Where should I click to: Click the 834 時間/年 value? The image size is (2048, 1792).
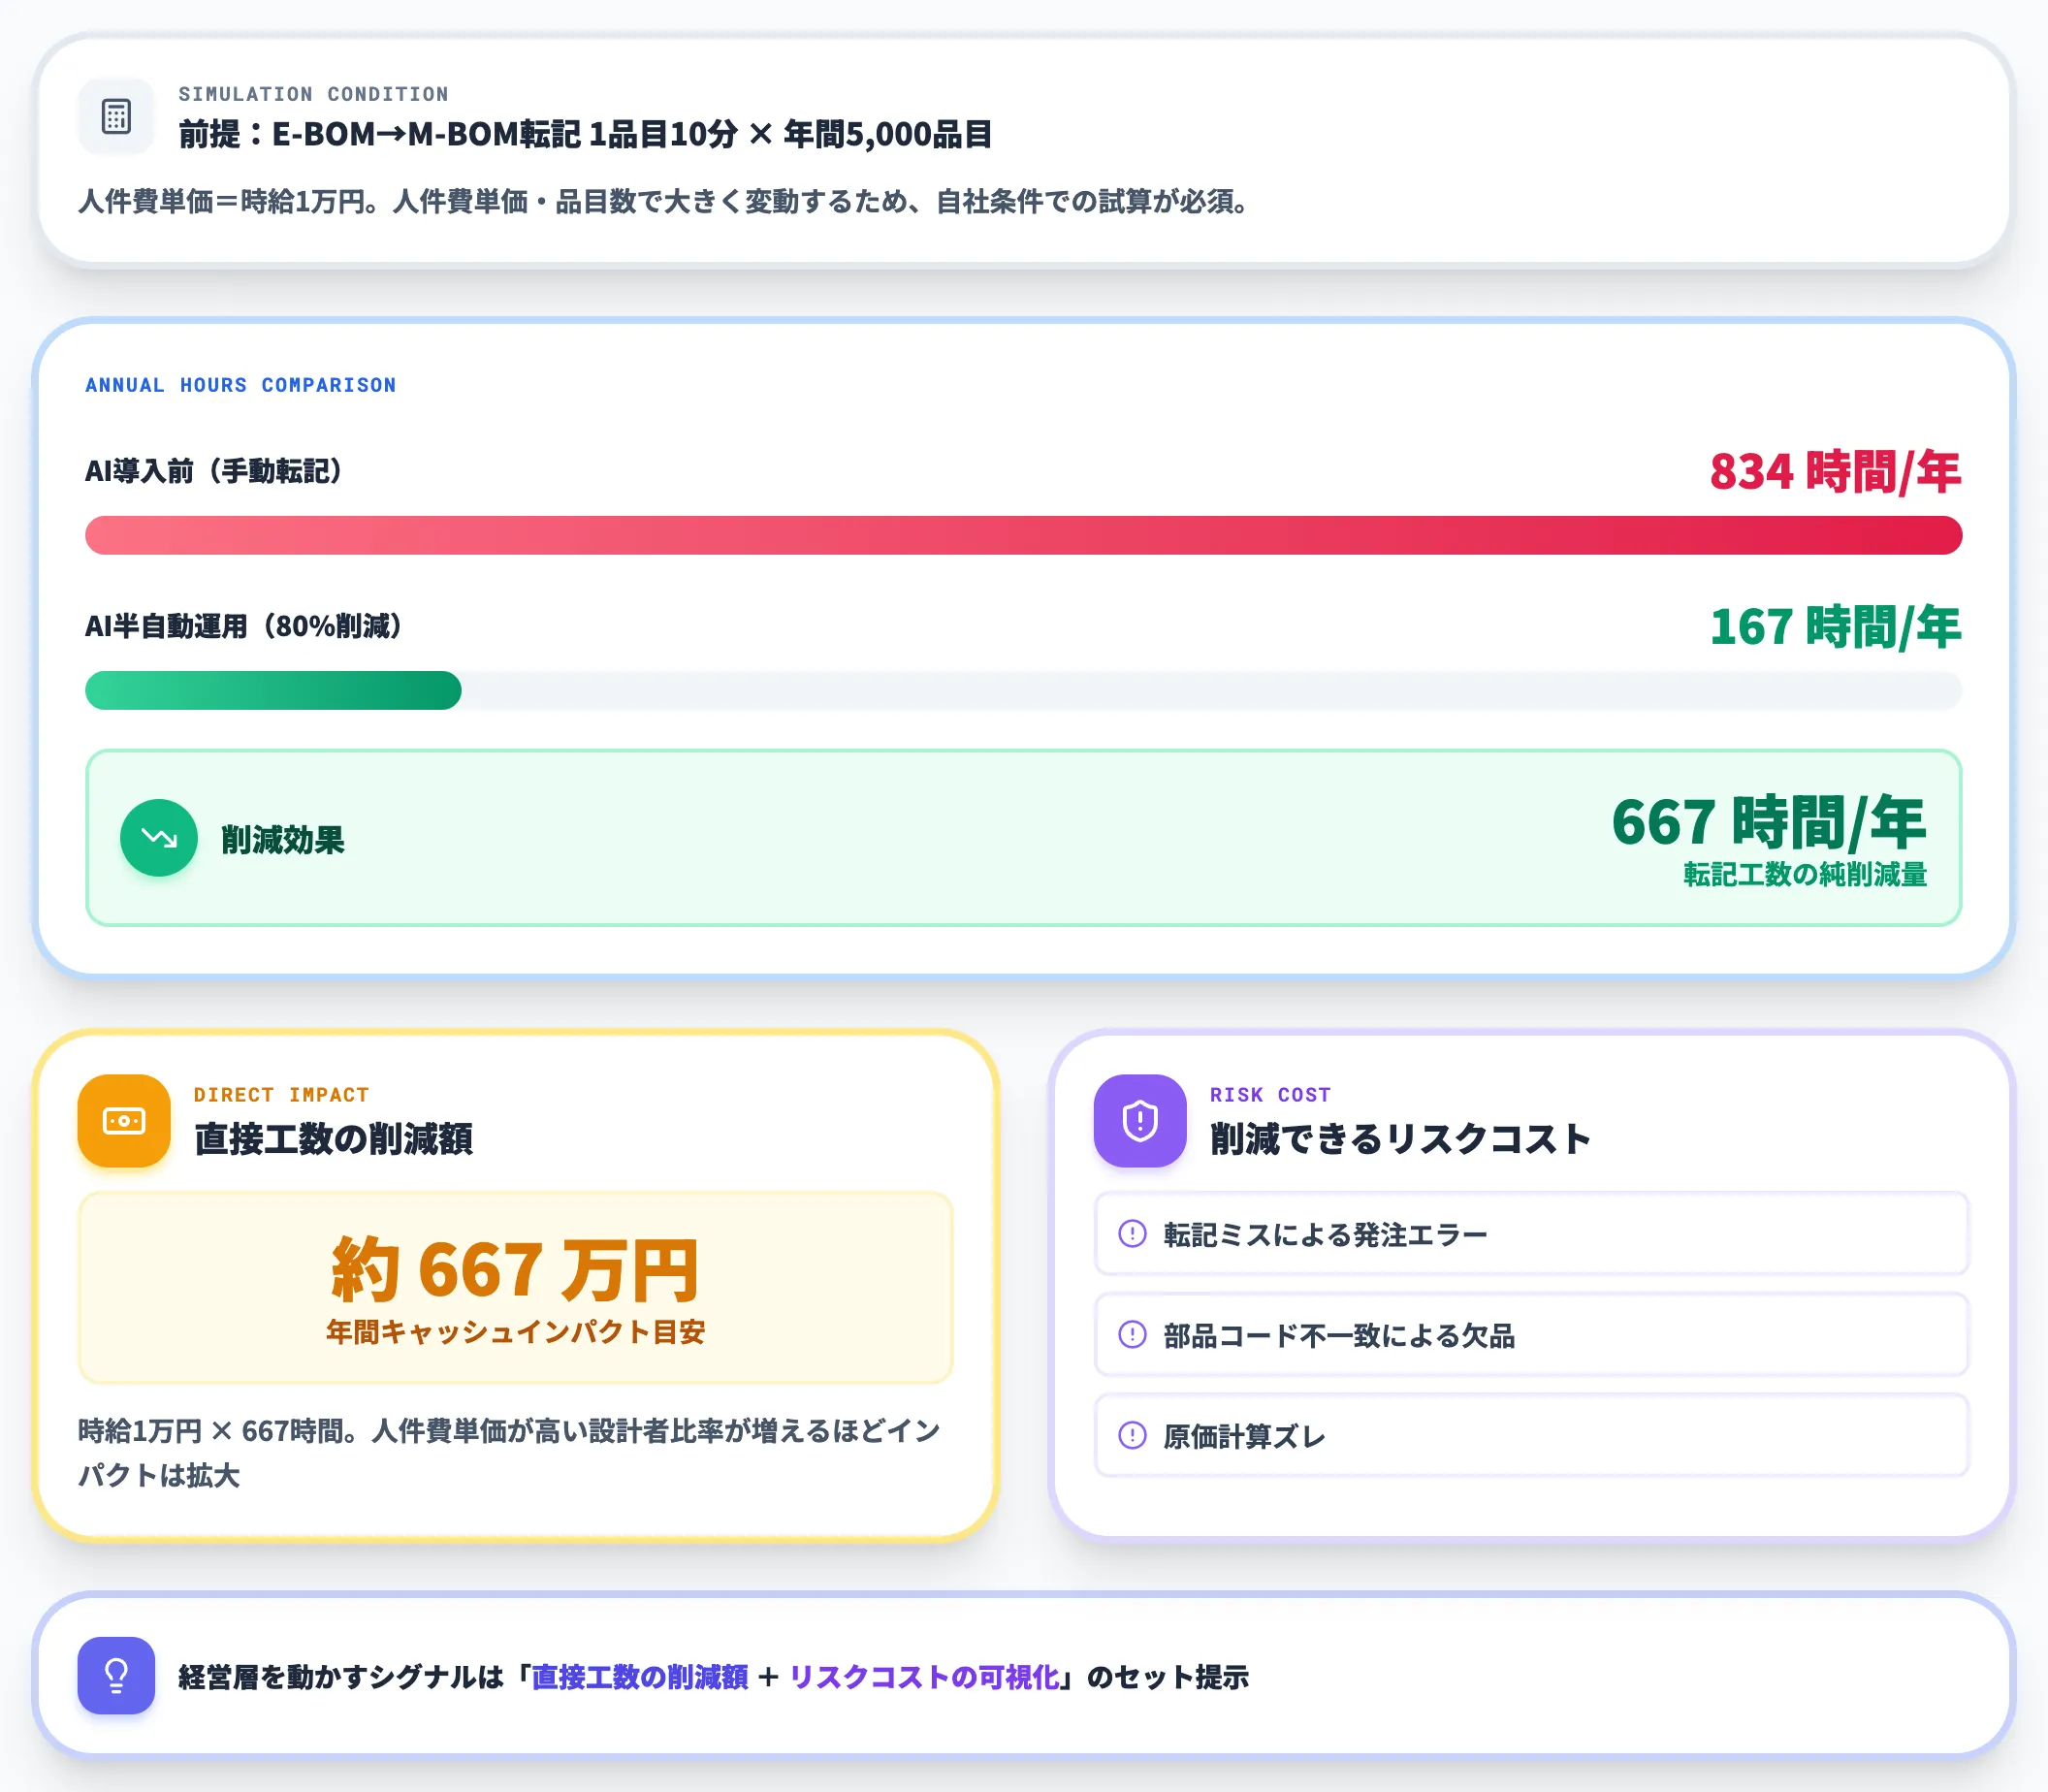click(1835, 471)
